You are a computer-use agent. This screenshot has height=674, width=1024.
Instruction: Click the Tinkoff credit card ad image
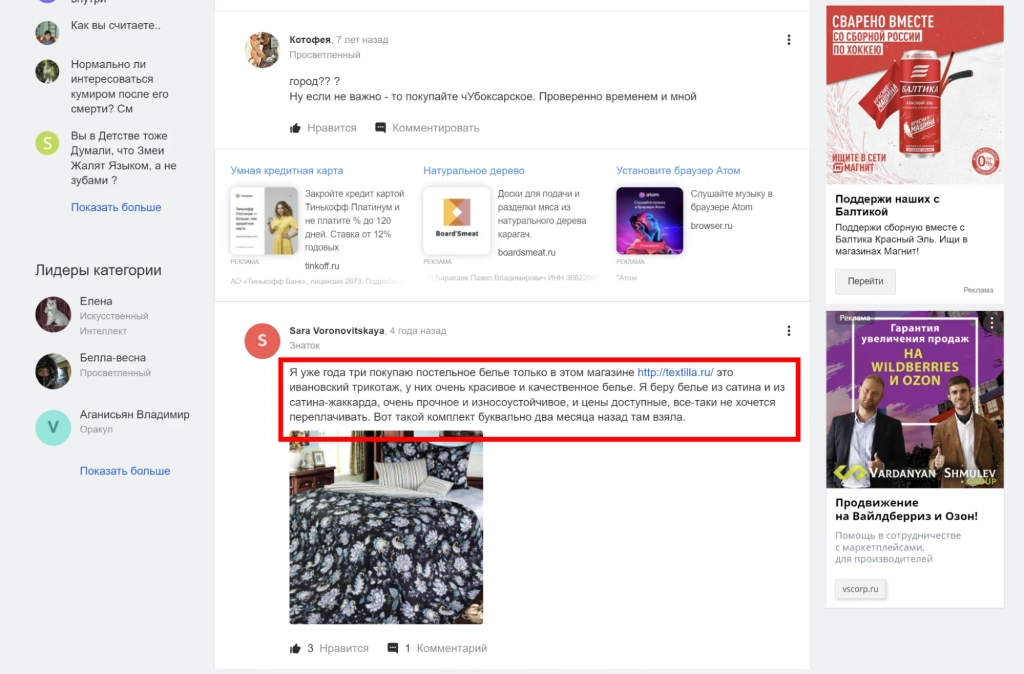click(x=264, y=221)
